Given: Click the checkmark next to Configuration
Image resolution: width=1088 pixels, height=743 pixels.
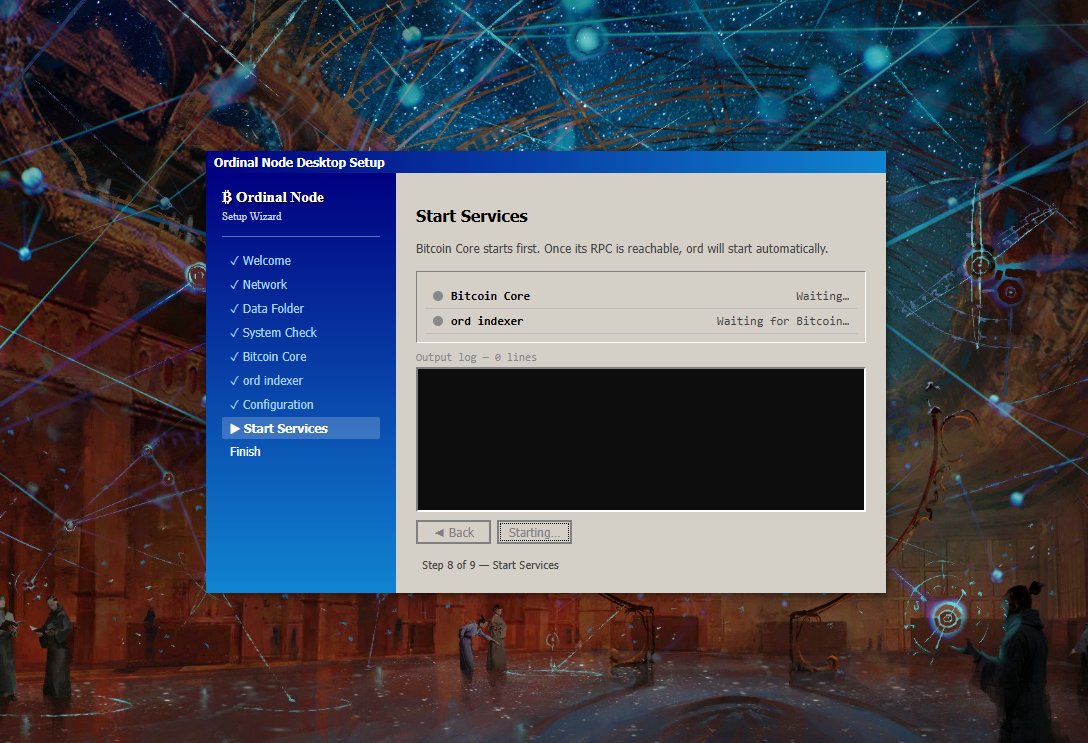Looking at the screenshot, I should click(x=234, y=404).
